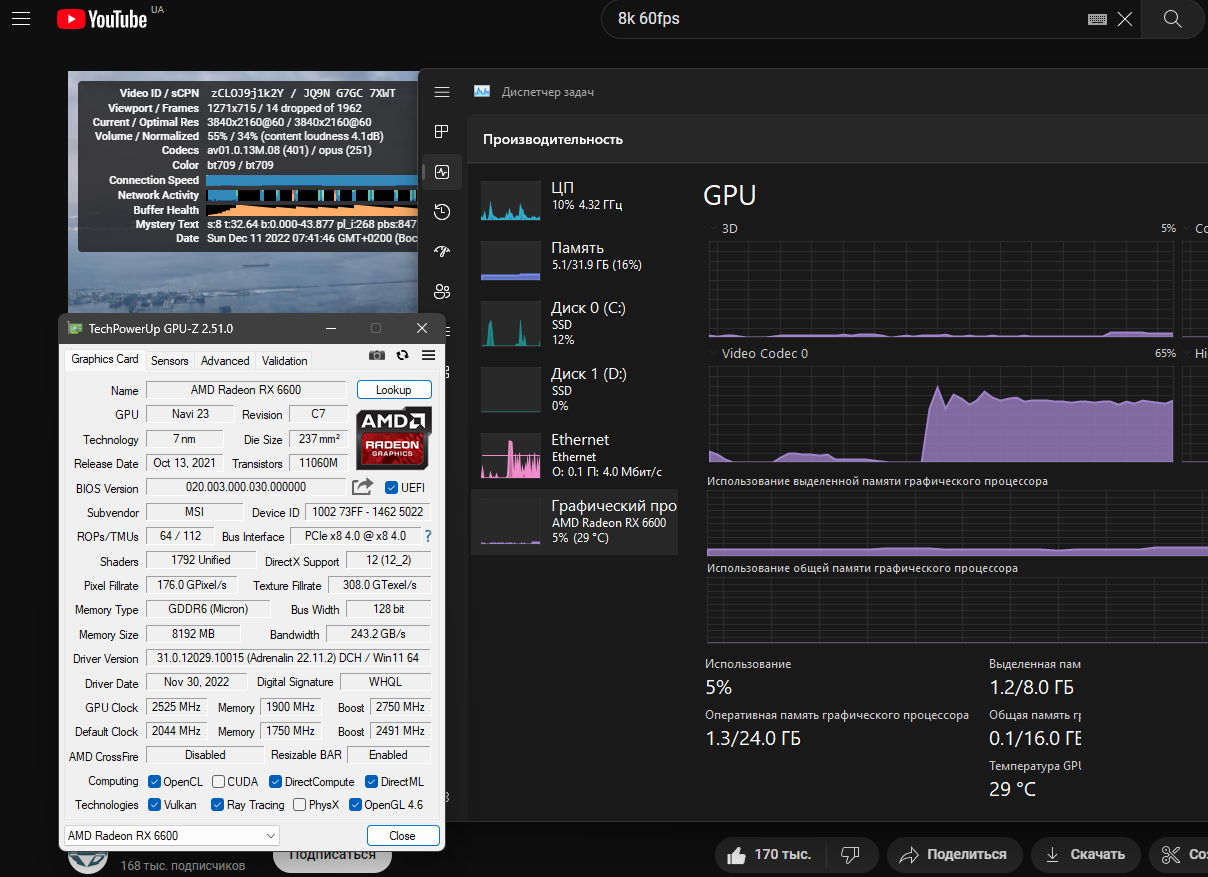Viewport: 1208px width, 877px height.
Task: Click the Driver Version field value
Action: [288, 658]
